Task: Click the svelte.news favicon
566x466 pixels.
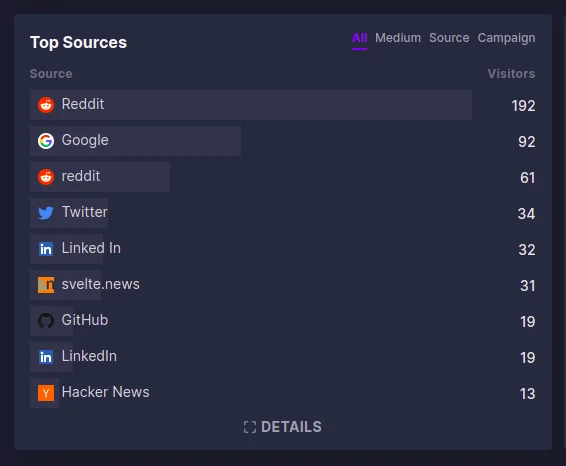Action: (46, 285)
